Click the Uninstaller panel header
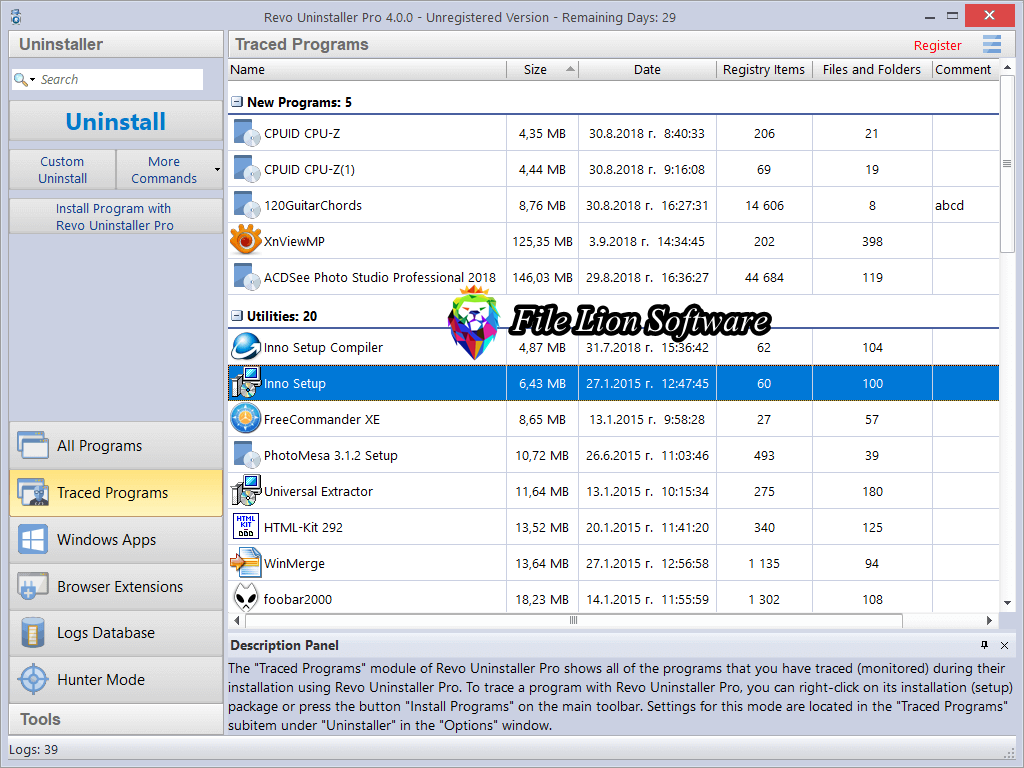Screen dimensions: 1024x768 [x=116, y=44]
